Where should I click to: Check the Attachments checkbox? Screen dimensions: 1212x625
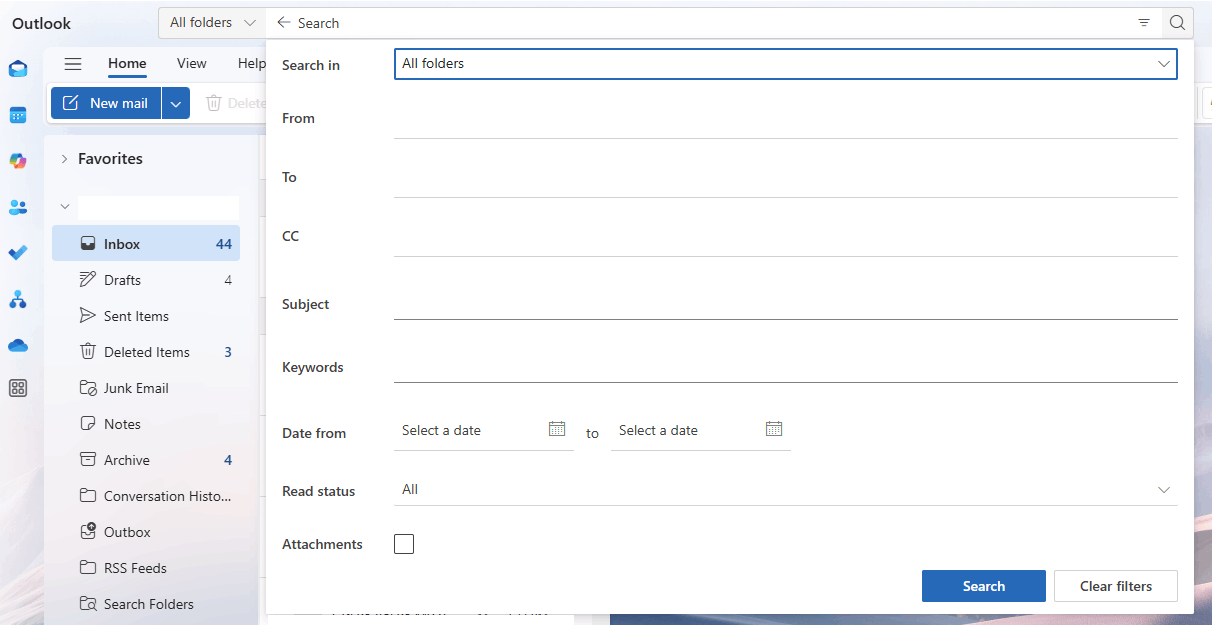point(404,543)
